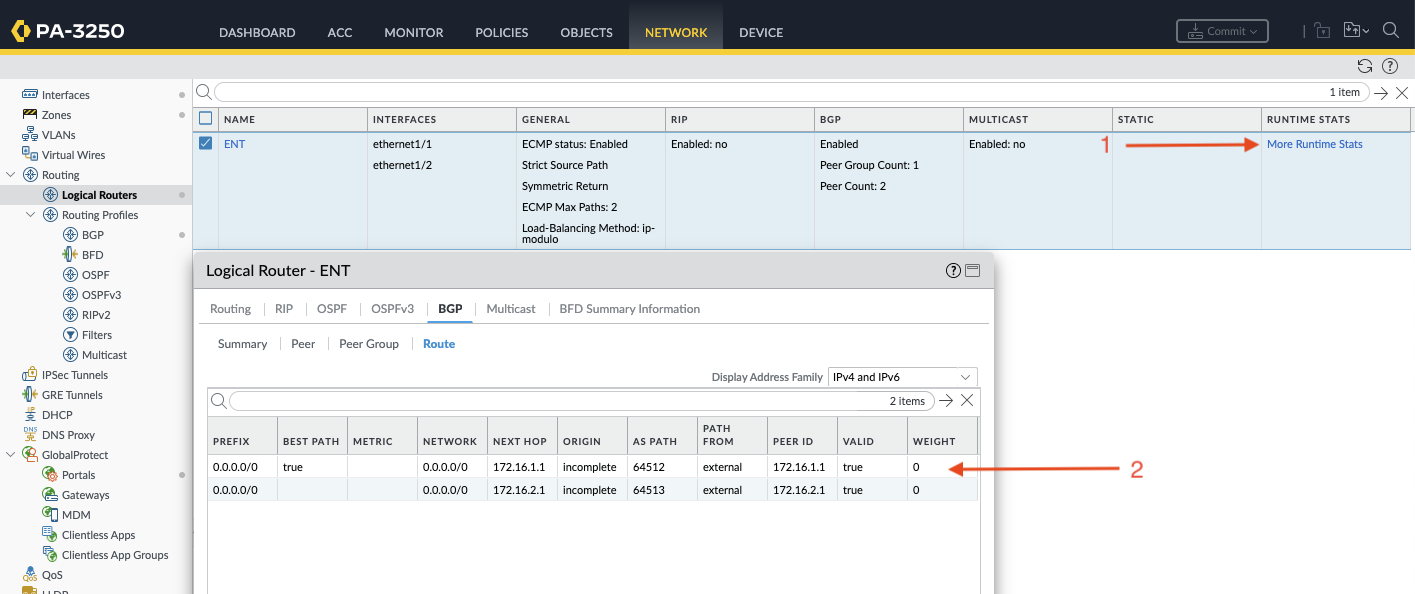Open the Display Address Family dropdown

(x=902, y=377)
